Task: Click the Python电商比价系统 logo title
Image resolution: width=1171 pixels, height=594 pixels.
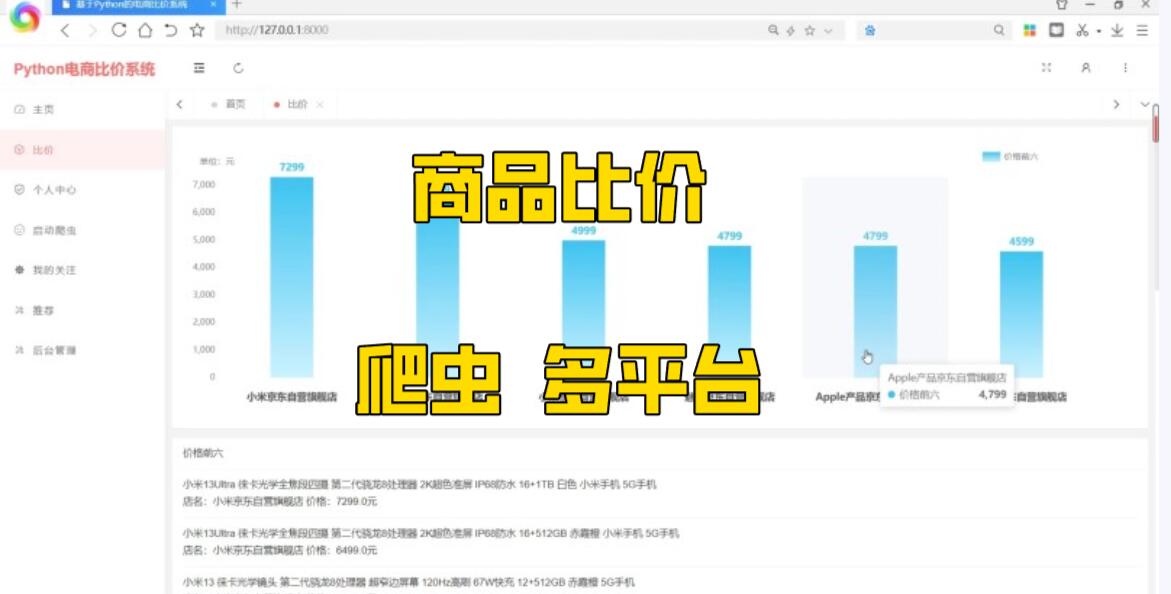Action: pos(84,69)
